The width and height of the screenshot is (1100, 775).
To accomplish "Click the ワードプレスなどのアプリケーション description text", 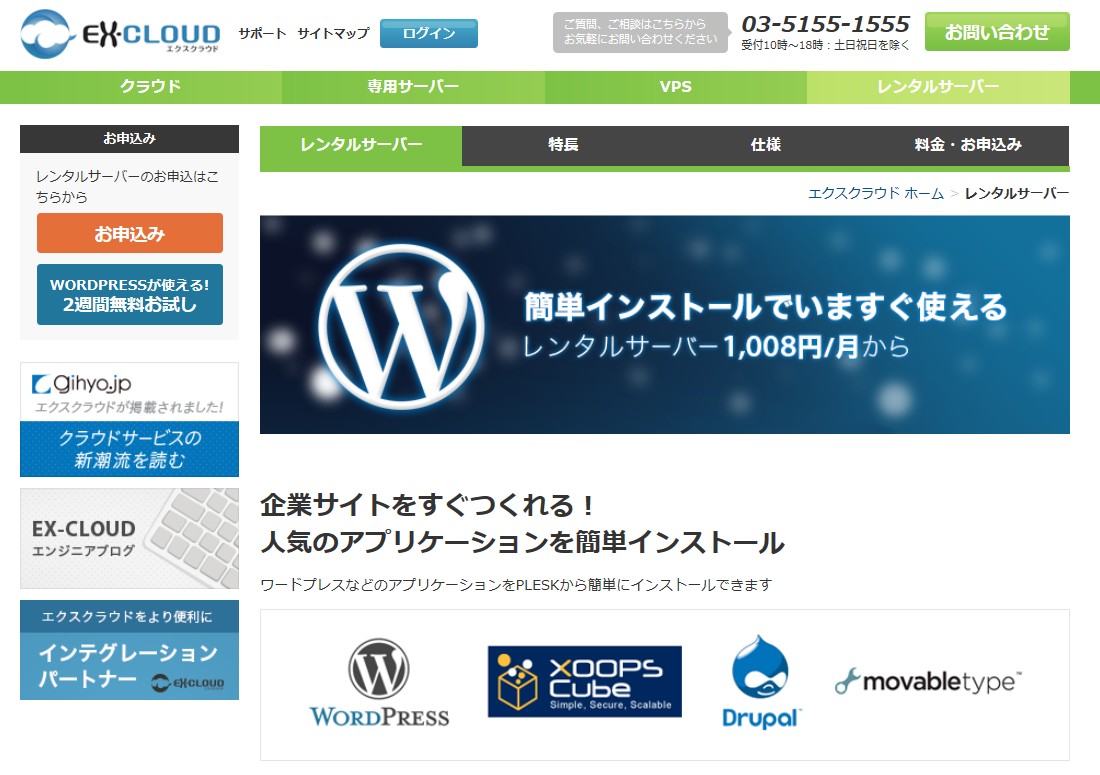I will [516, 585].
